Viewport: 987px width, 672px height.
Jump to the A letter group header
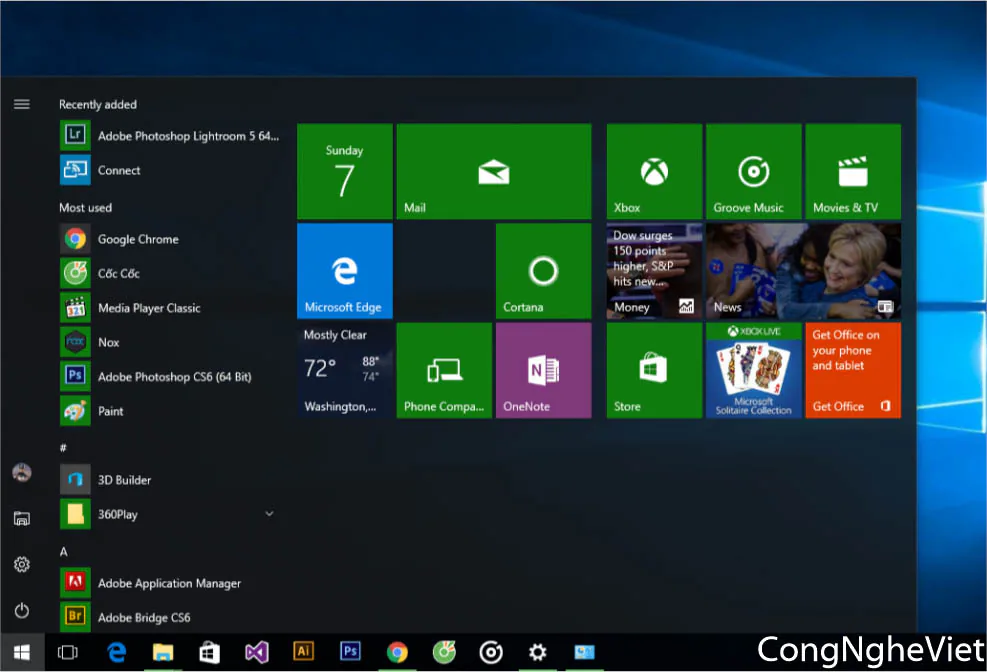[x=64, y=552]
